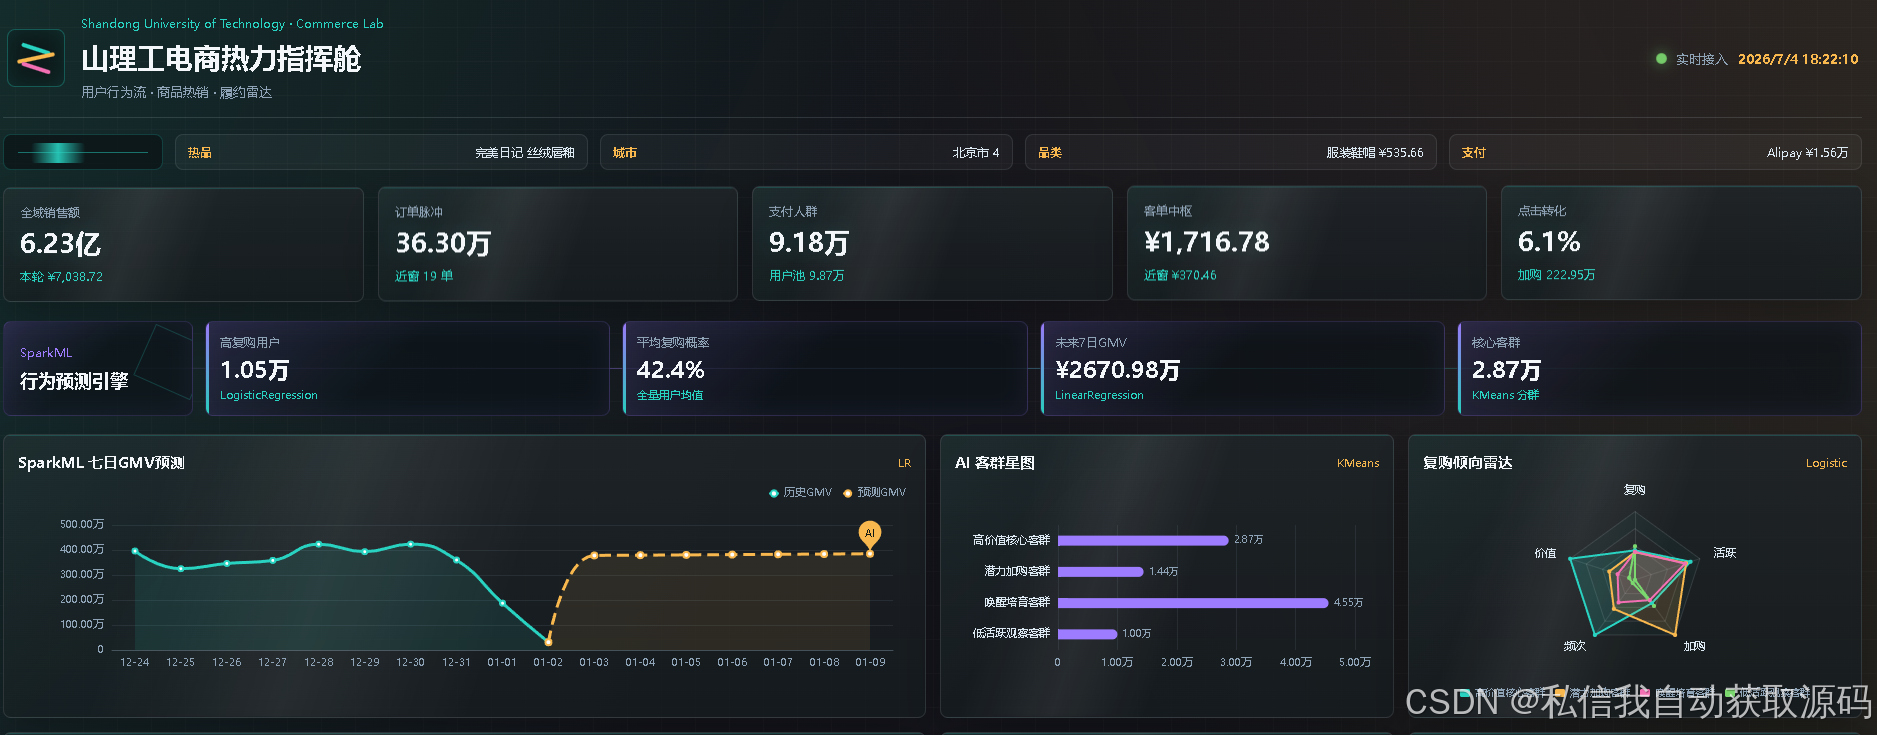Click the 实时接入 status label
Viewport: 1877px width, 735px height.
click(x=1702, y=59)
